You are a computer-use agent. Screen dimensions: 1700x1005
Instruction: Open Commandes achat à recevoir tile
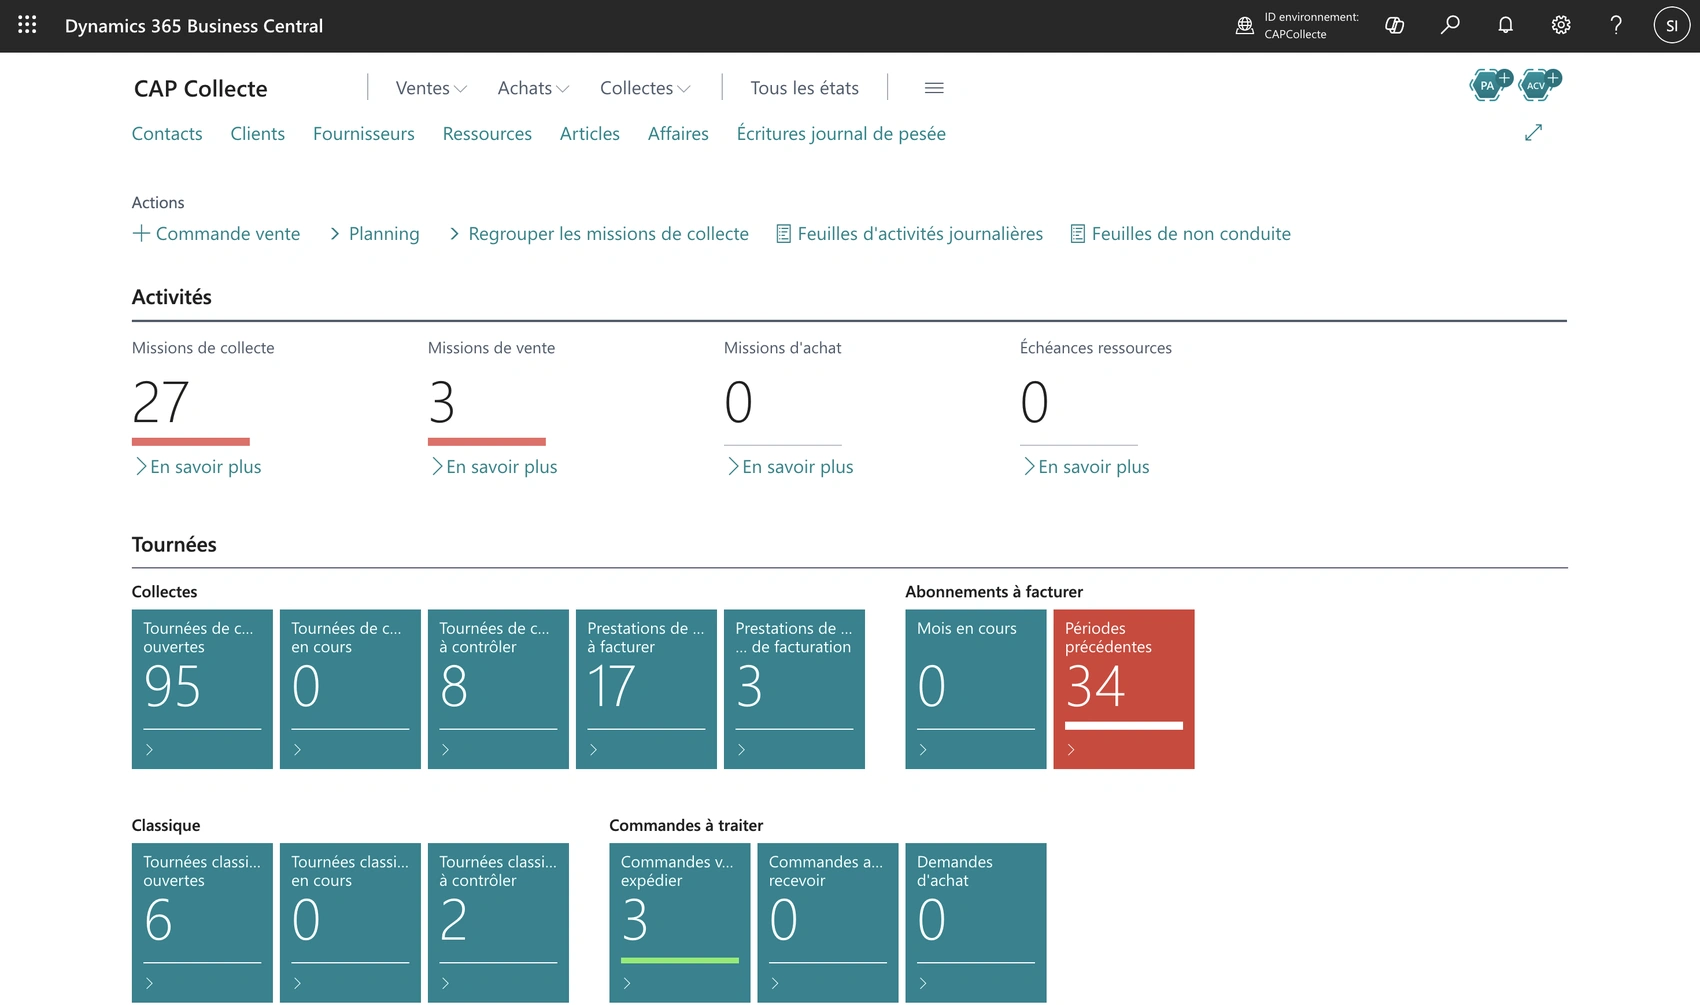coord(827,923)
